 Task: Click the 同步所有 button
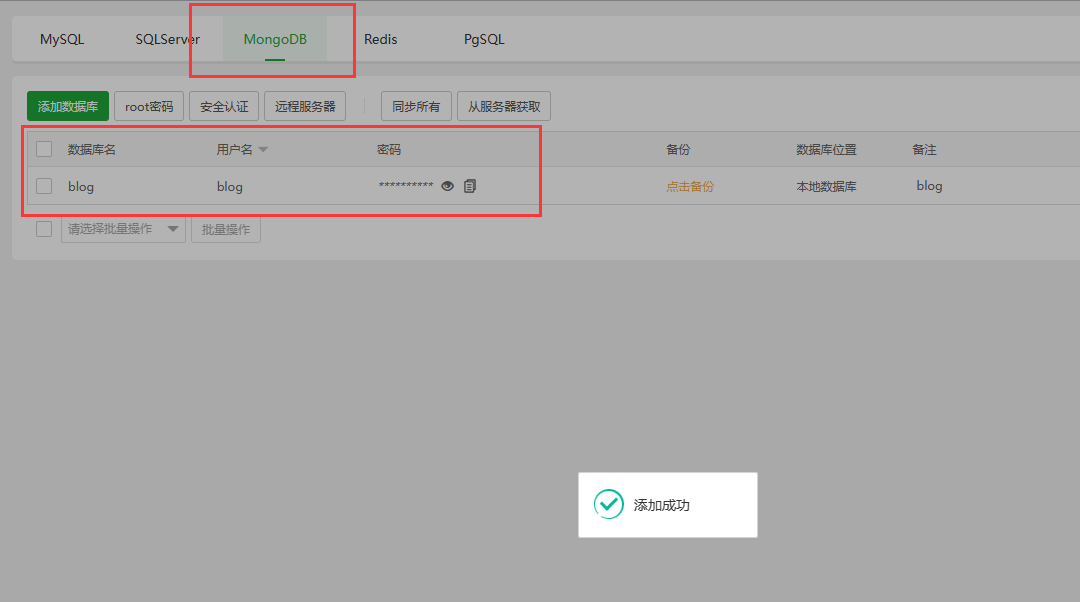[x=416, y=106]
